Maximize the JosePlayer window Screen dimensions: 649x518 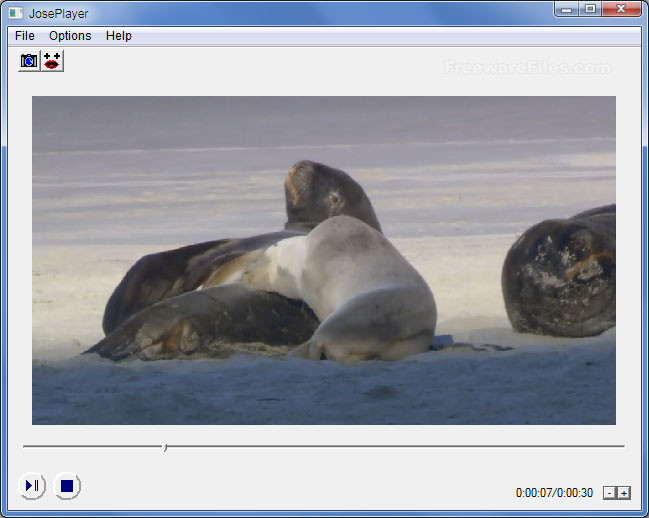point(590,9)
